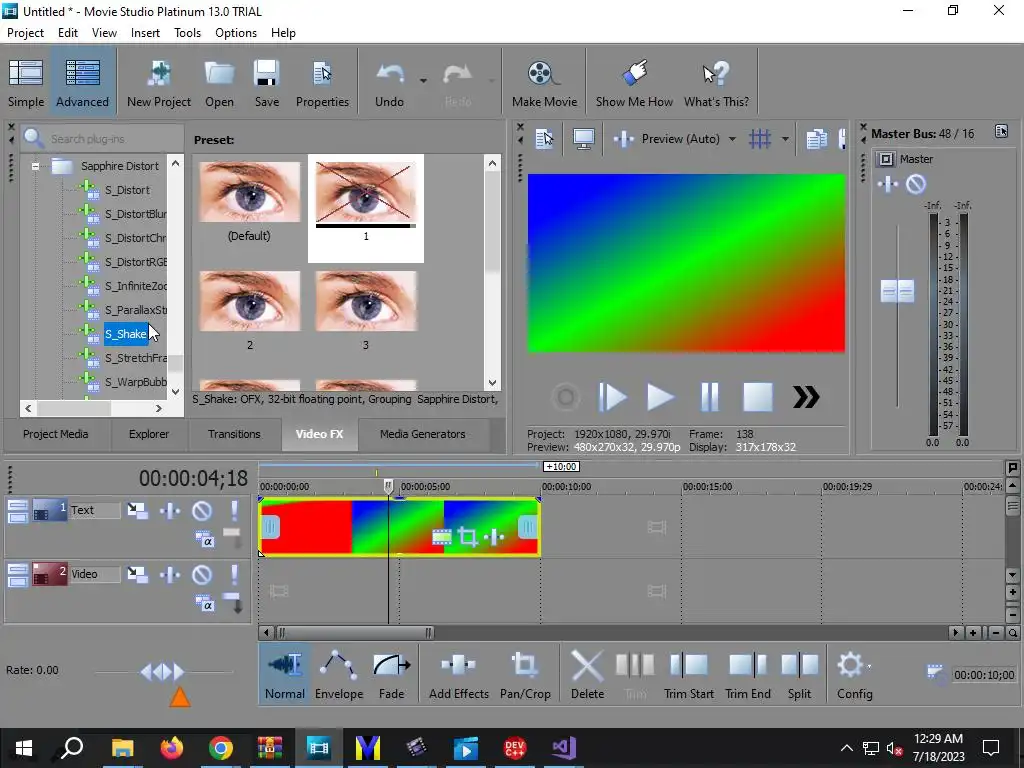1024x768 pixels.
Task: Click Trim Start button
Action: 688,675
